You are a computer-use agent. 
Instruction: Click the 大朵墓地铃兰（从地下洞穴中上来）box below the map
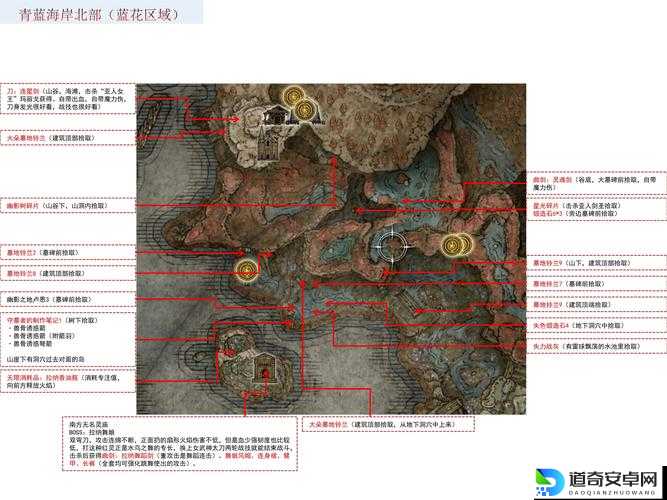tap(388, 425)
